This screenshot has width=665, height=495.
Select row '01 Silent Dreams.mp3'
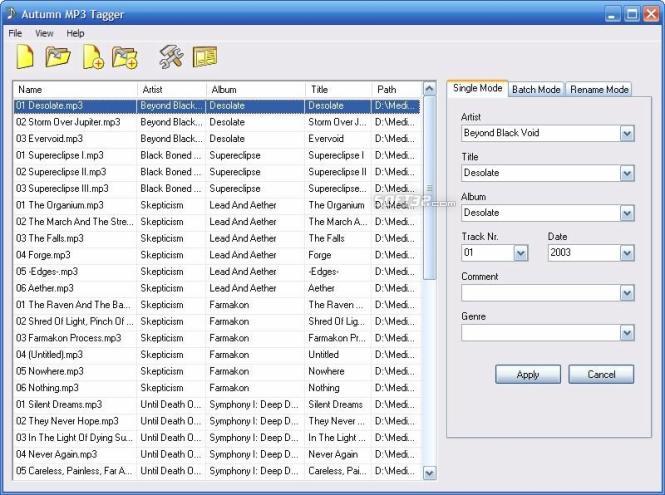[217, 405]
